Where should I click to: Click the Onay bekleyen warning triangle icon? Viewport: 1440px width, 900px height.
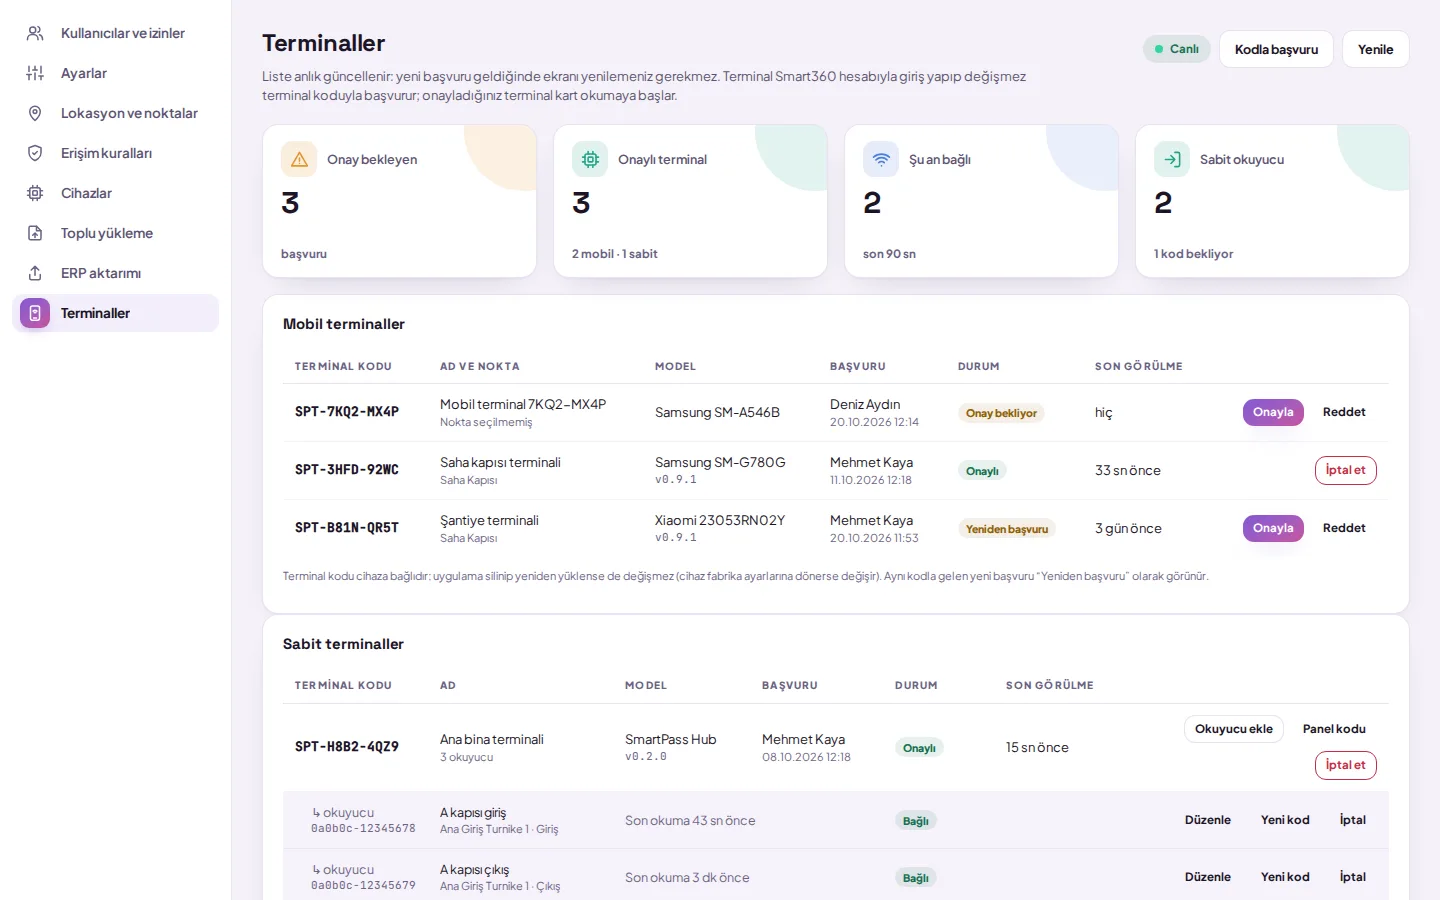pos(299,159)
